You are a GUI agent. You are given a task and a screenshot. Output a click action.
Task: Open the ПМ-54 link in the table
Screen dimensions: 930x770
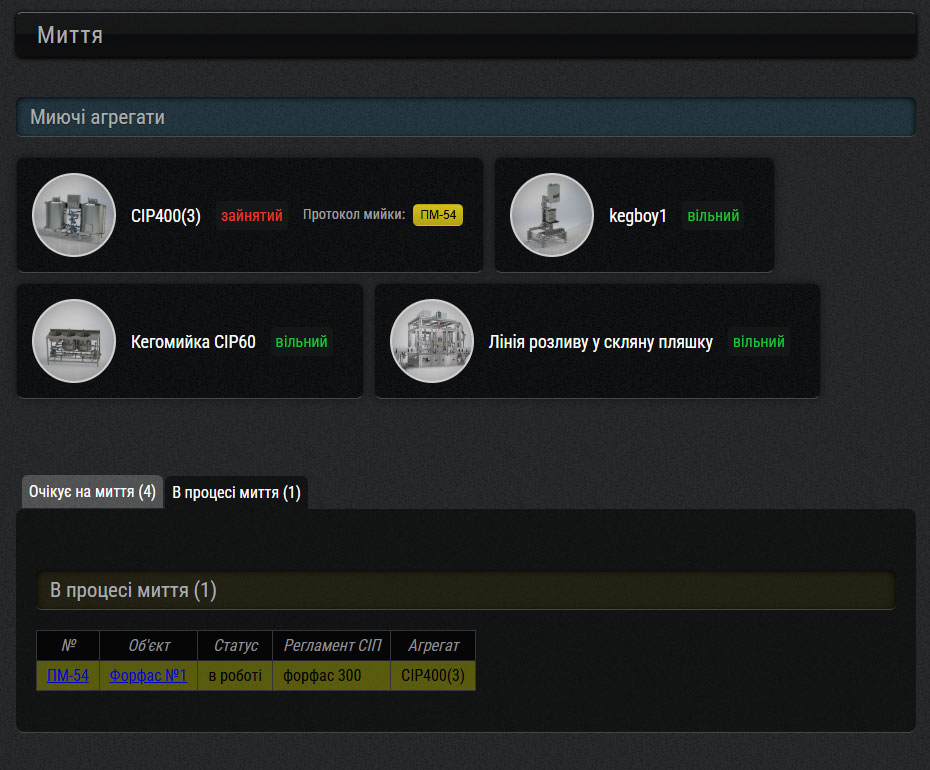point(68,676)
